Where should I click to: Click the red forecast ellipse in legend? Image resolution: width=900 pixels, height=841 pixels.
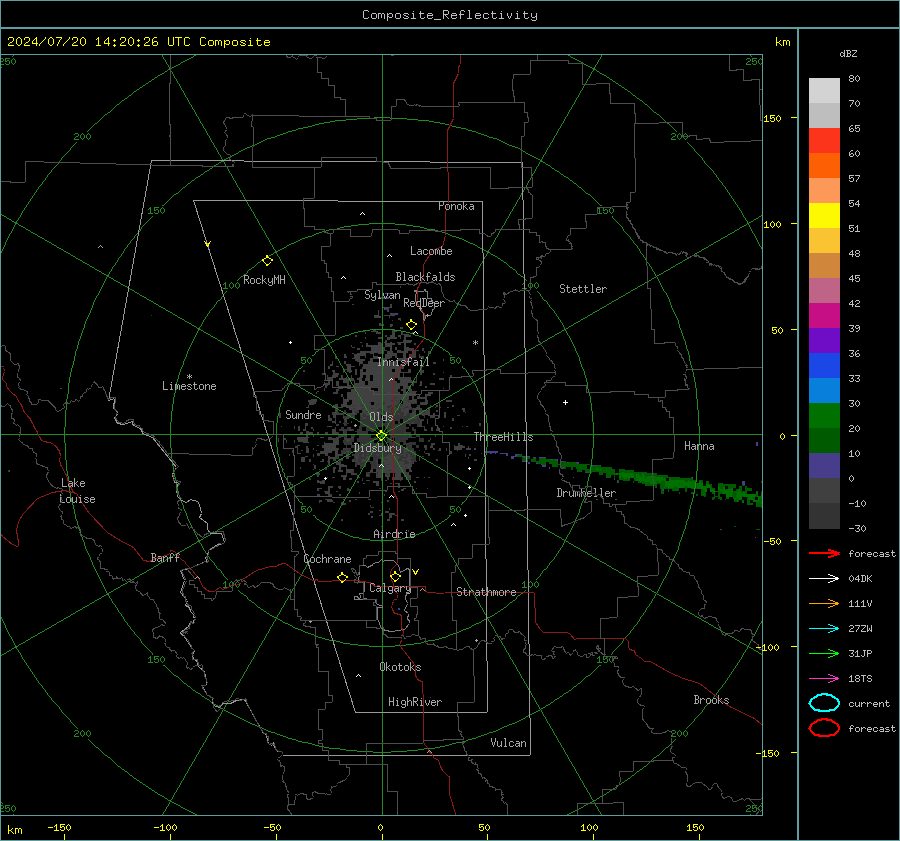824,728
